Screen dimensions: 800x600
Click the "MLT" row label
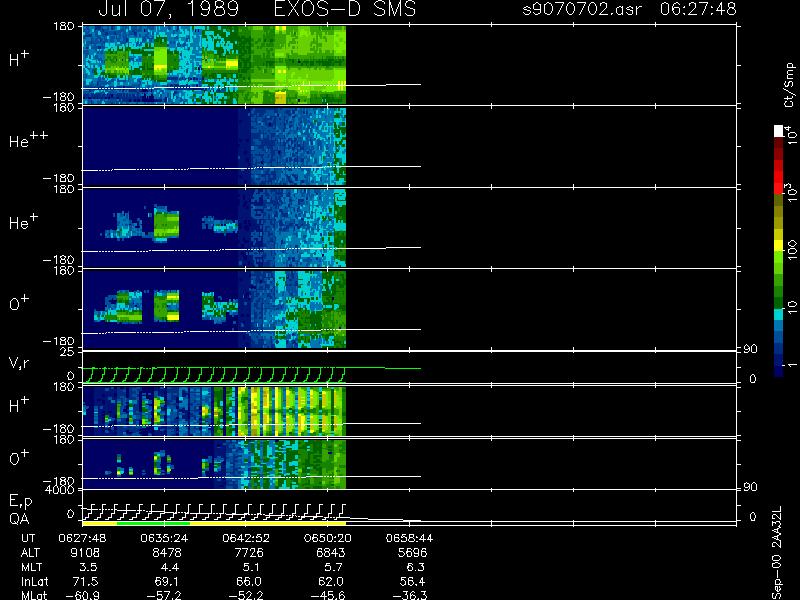pos(31,567)
